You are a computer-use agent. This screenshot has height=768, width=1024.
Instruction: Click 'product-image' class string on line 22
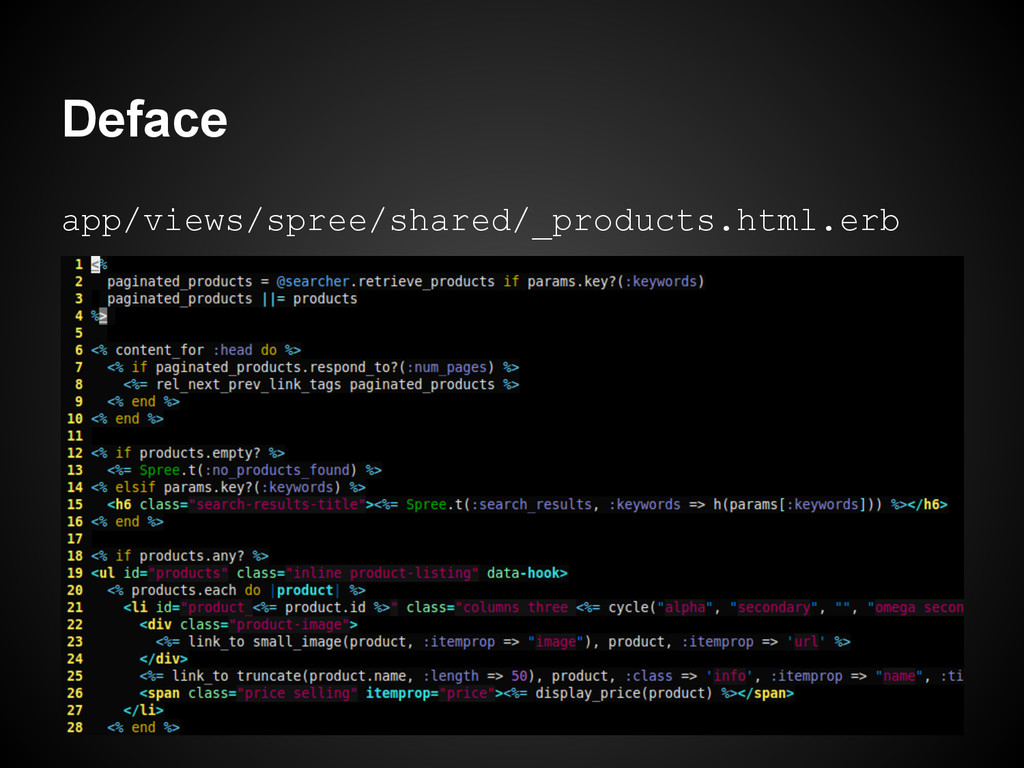click(x=289, y=624)
